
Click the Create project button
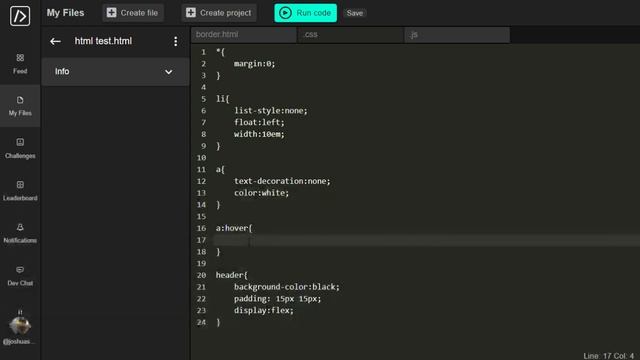click(219, 13)
